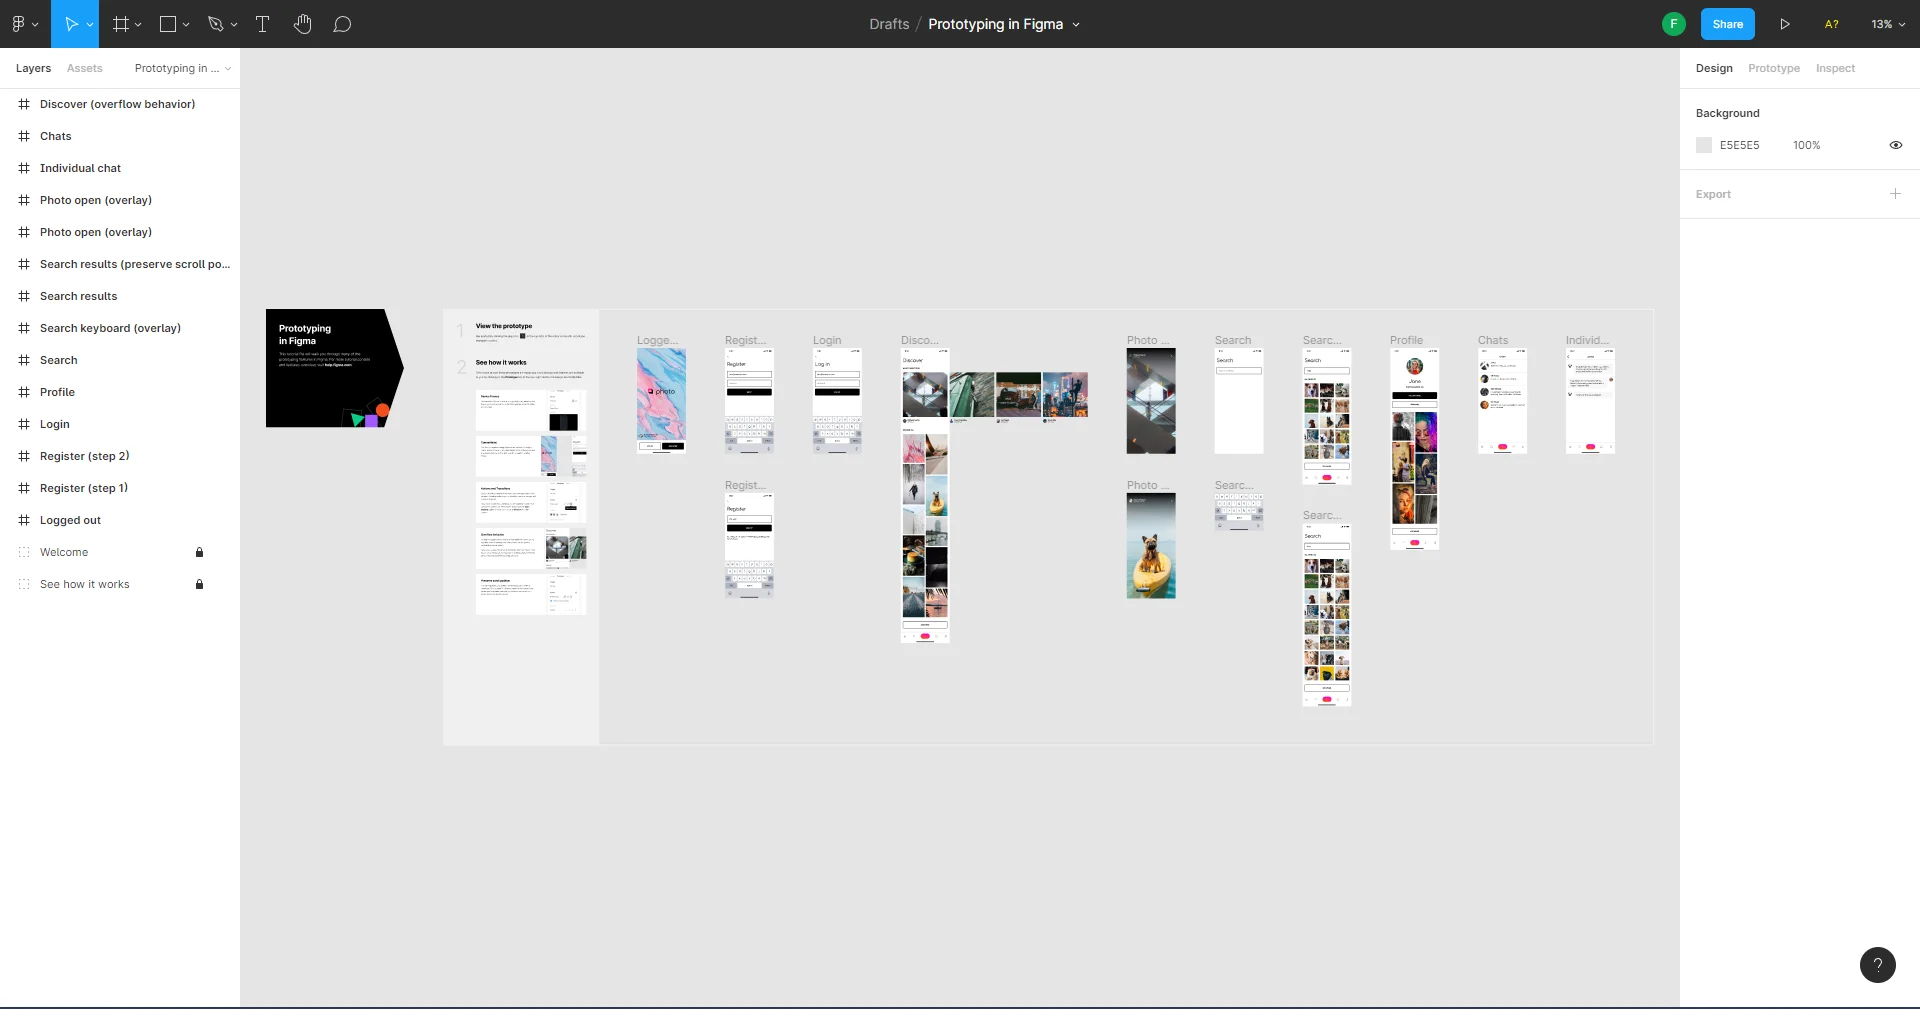This screenshot has height=1009, width=1920.
Task: Open the 13% zoom dropdown
Action: point(1888,24)
